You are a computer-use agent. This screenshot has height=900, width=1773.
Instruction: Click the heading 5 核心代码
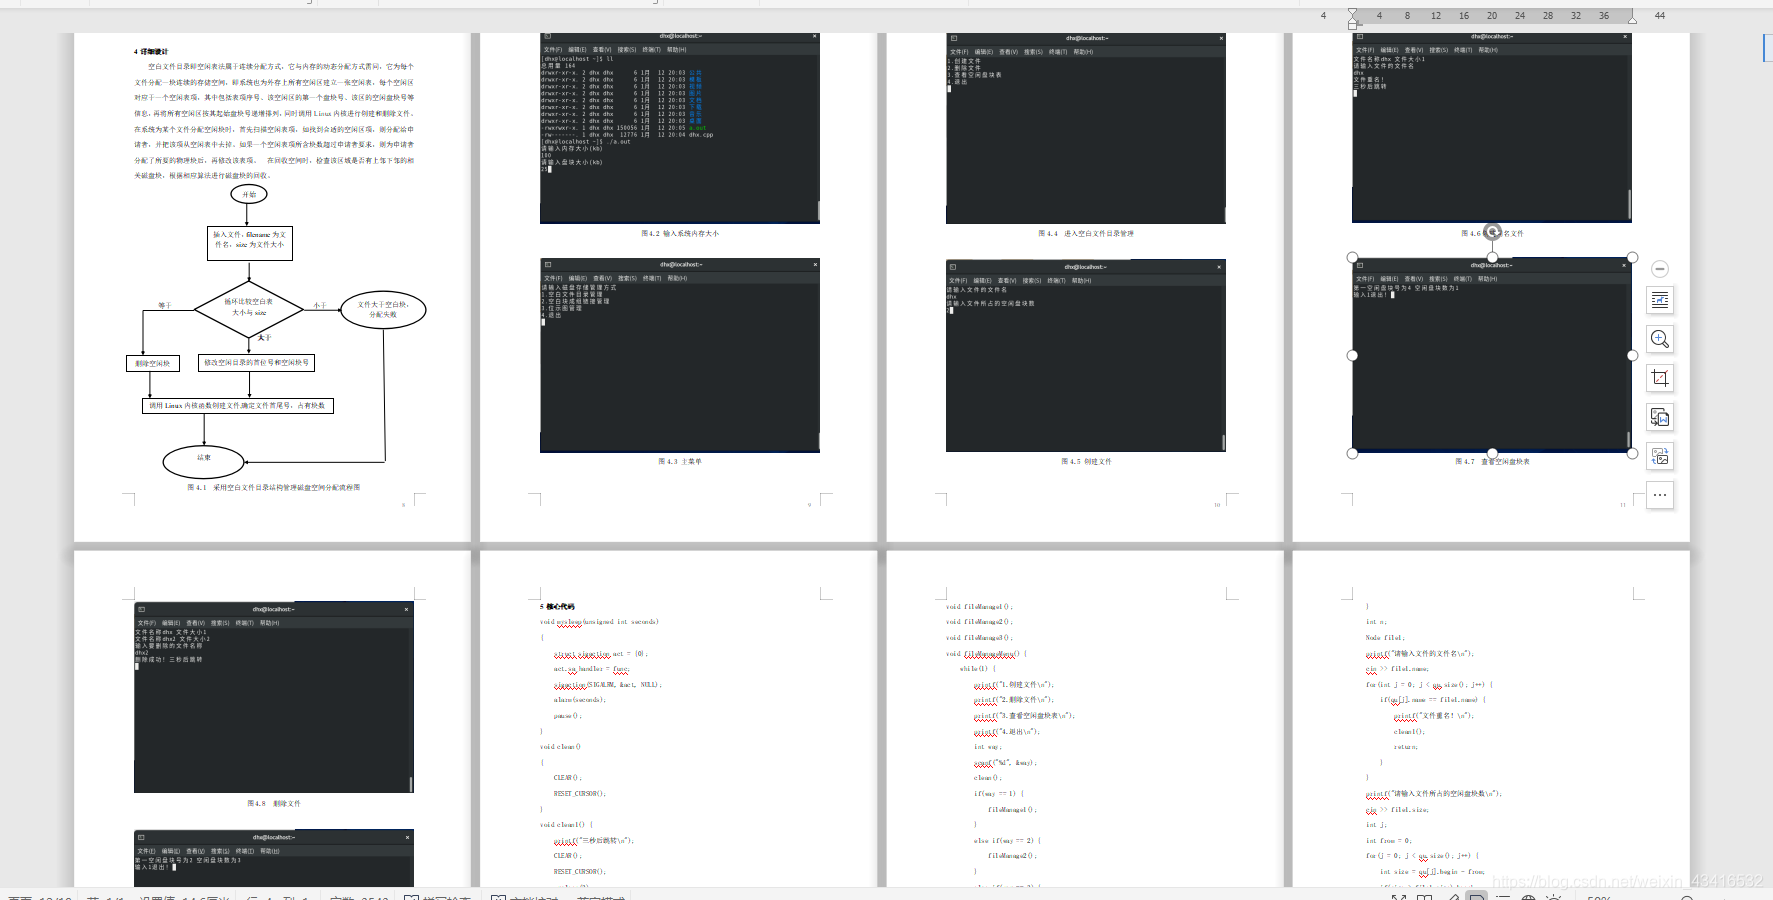coord(558,607)
